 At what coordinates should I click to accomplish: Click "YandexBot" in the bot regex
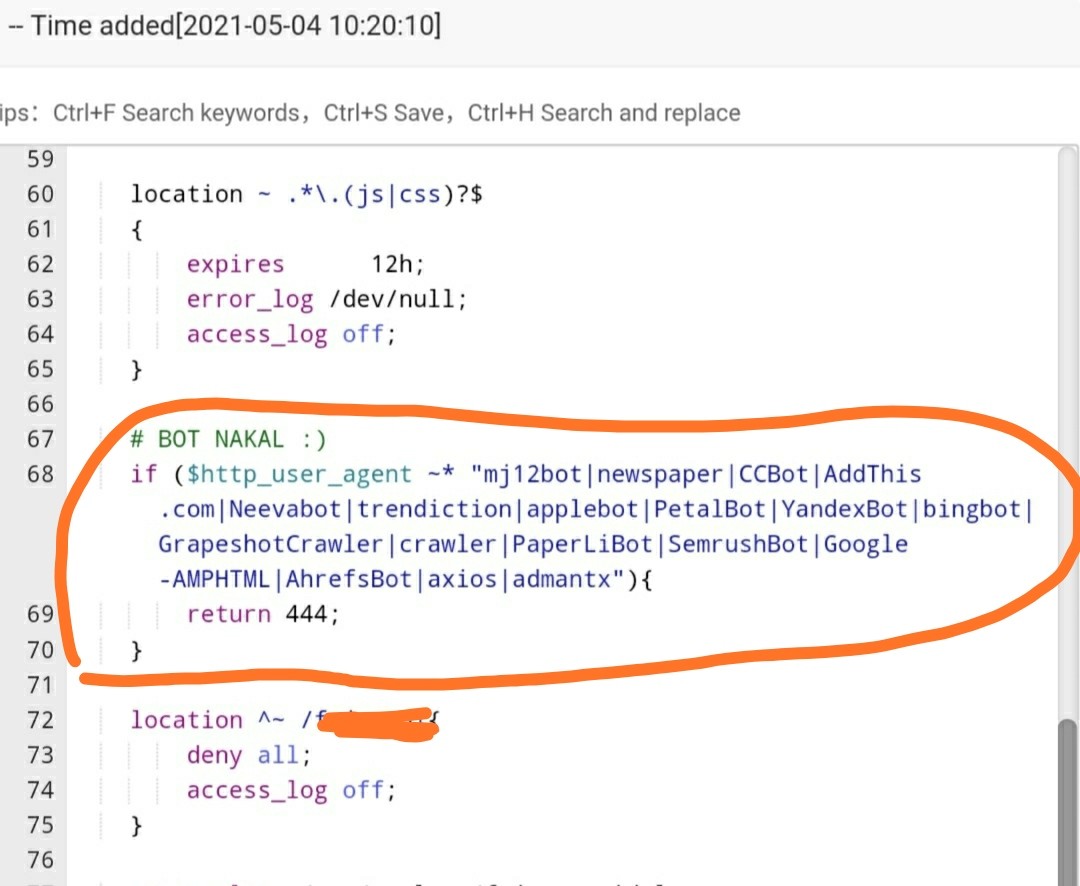[844, 509]
